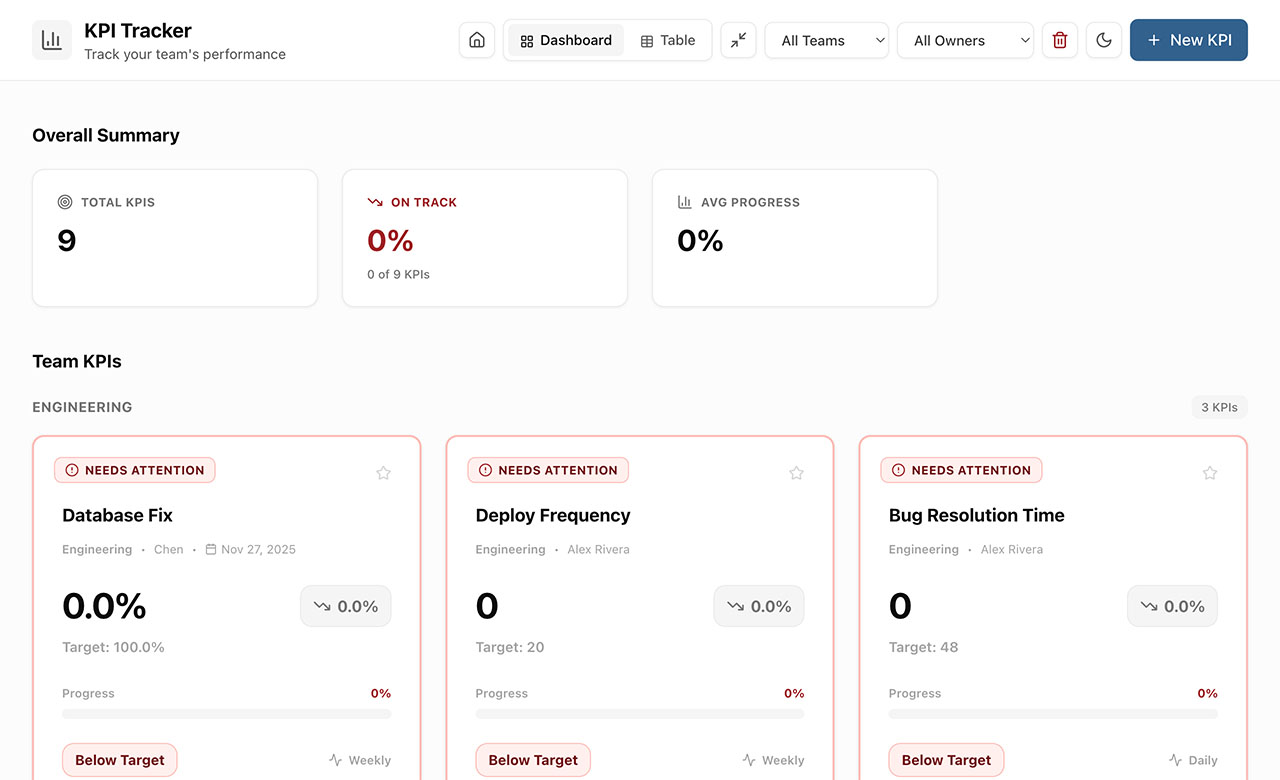Click the target icon beside Total KPIs

coord(63,201)
